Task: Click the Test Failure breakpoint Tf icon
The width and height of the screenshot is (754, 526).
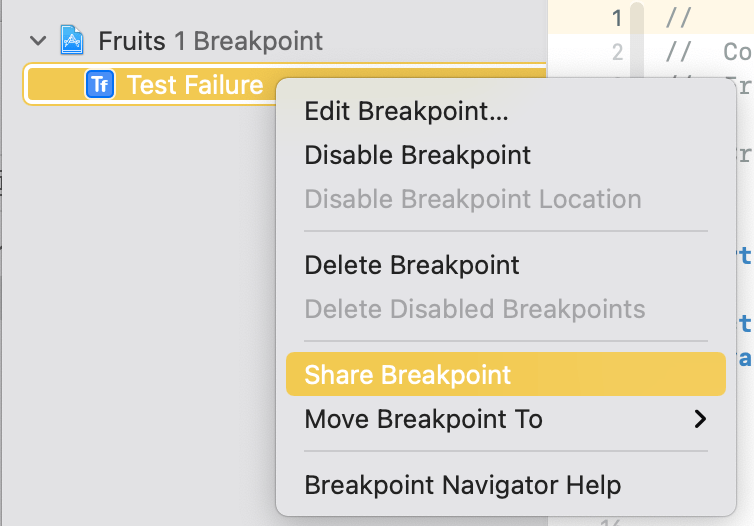Action: [100, 85]
